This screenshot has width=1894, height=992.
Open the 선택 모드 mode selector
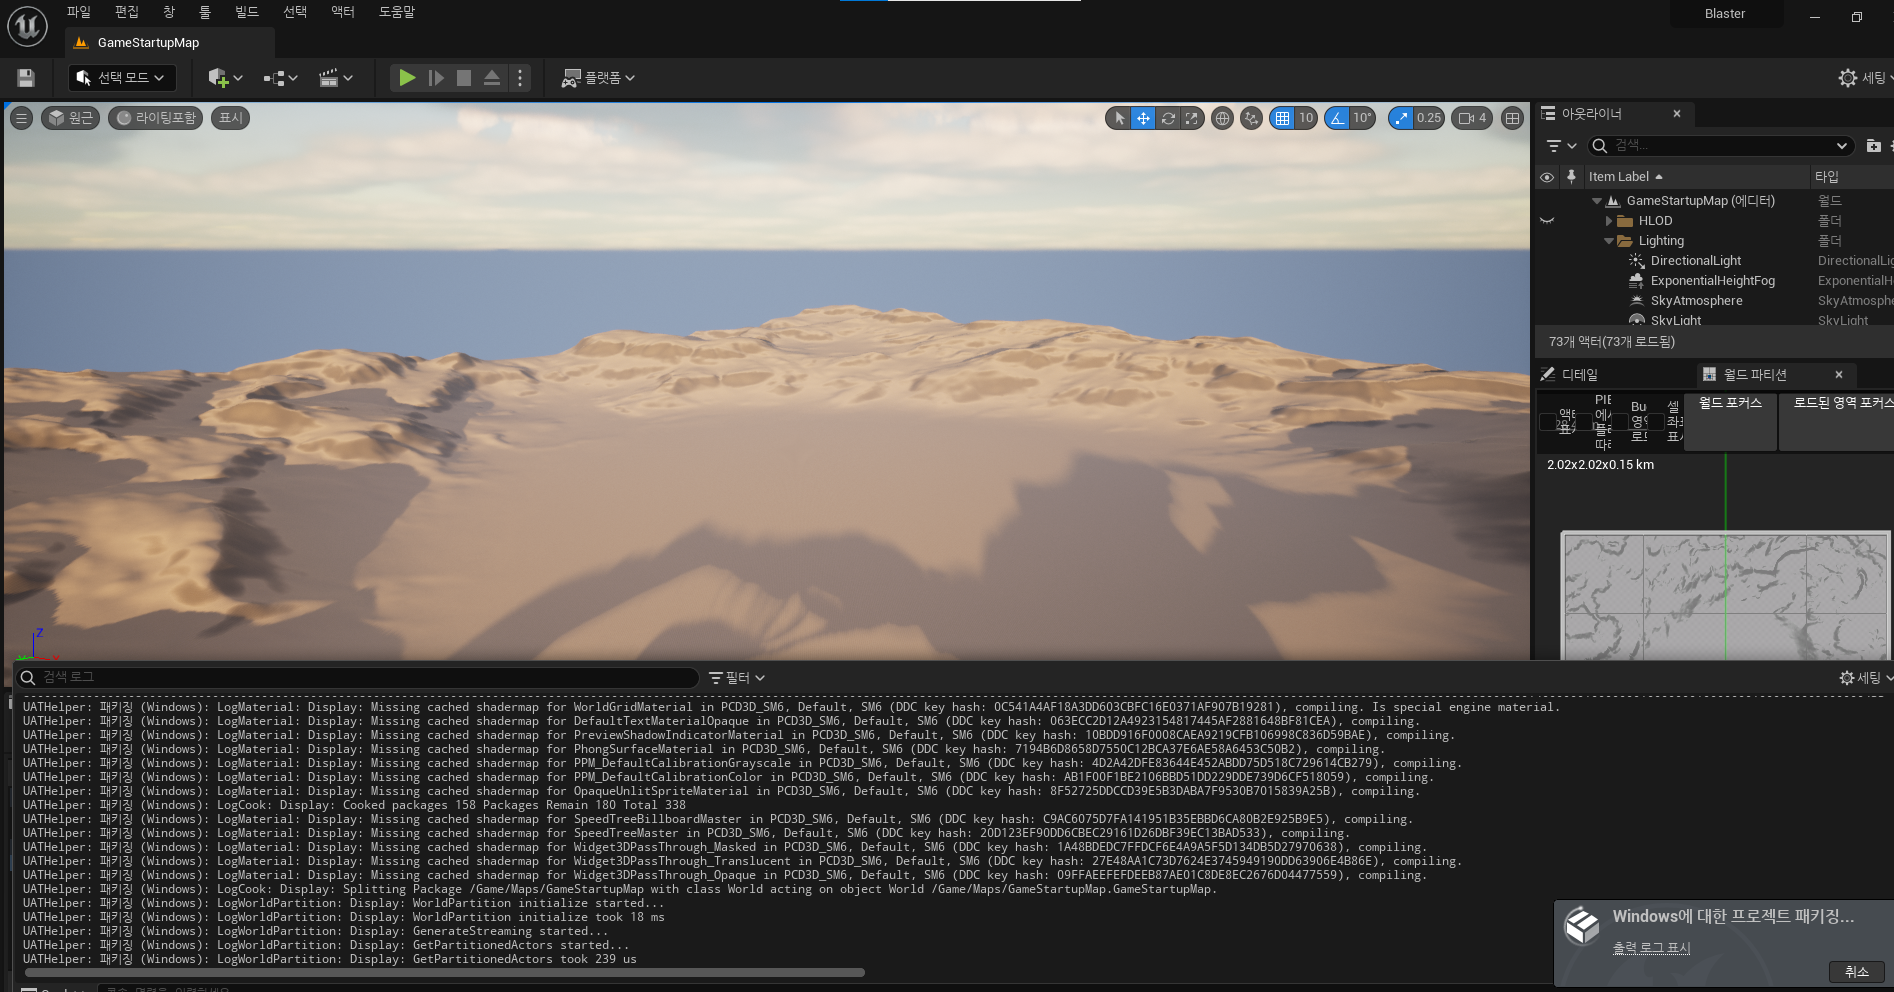tap(122, 78)
